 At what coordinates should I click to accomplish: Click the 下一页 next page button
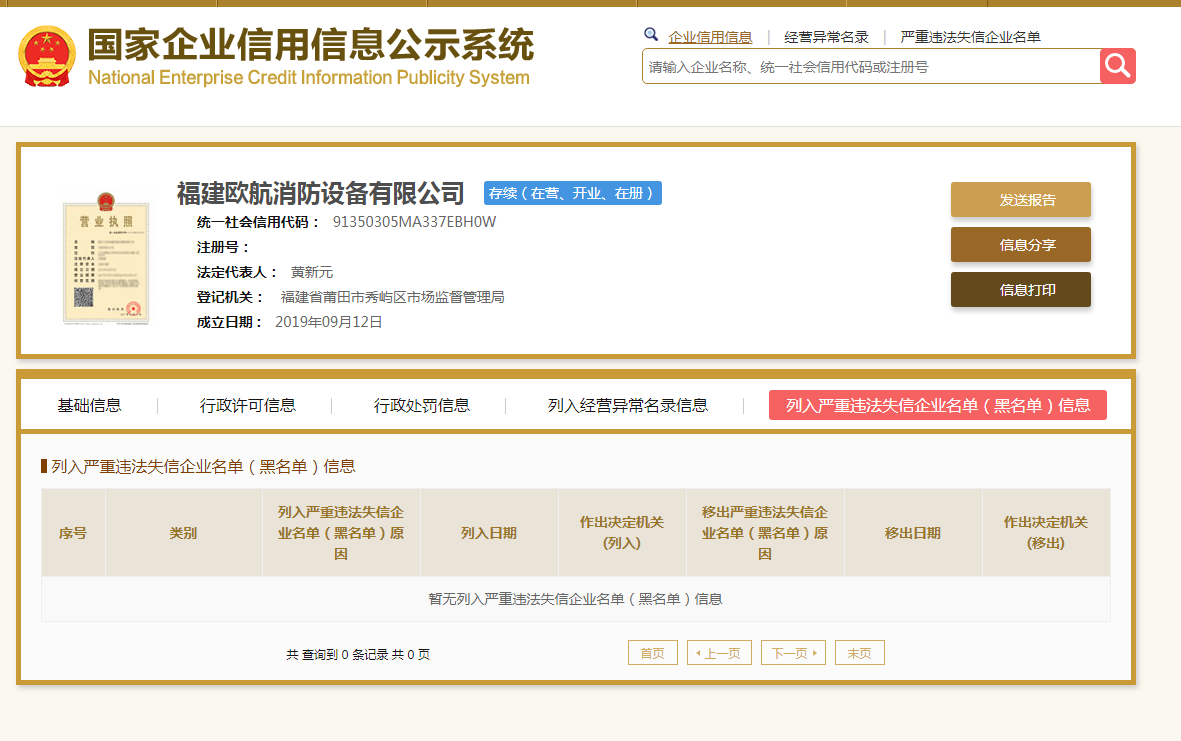coord(793,653)
